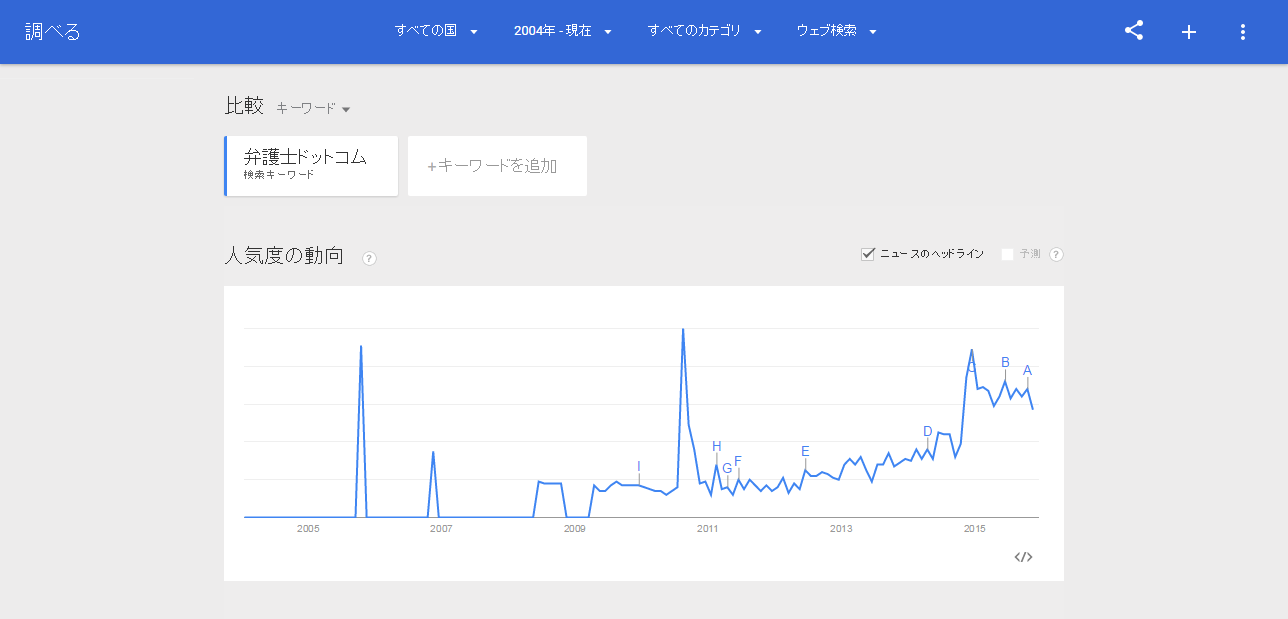The width and height of the screenshot is (1288, 619).
Task: Click the +キーワードを追加 field
Action: [497, 166]
